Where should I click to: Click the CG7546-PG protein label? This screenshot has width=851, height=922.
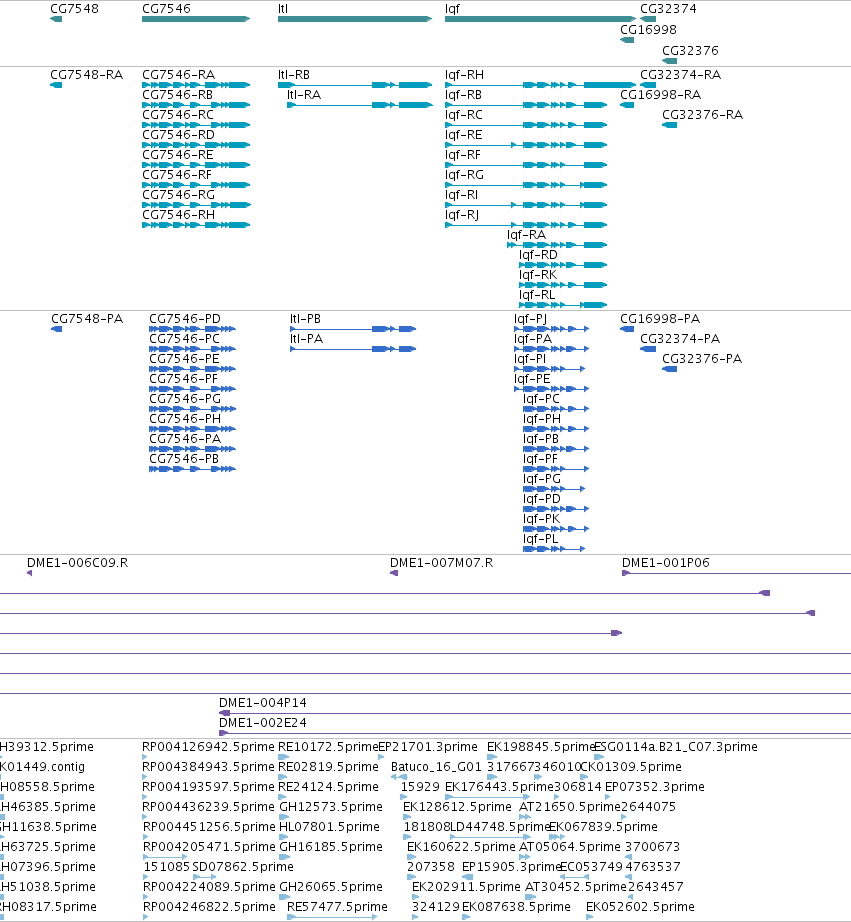(x=185, y=399)
